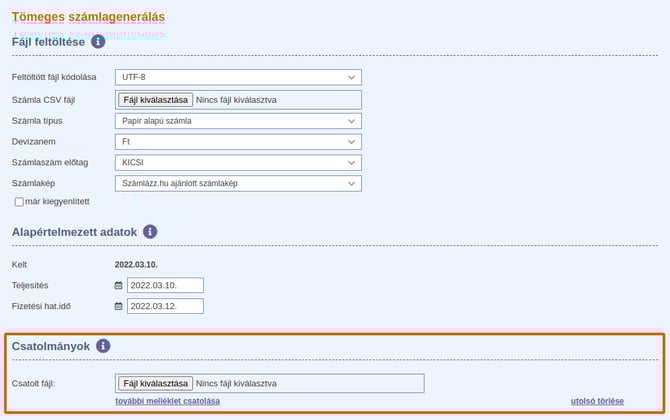Click info icon next to Fájl feltöltése
This screenshot has width=670, height=420.
click(x=98, y=42)
